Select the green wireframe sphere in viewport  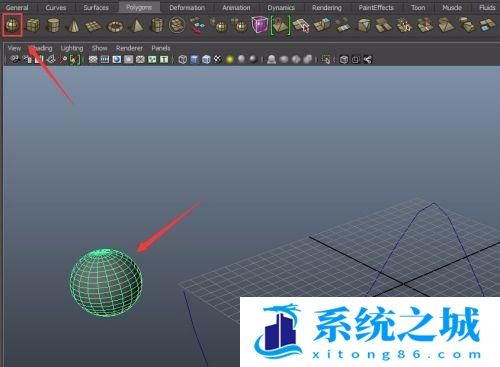click(x=106, y=282)
